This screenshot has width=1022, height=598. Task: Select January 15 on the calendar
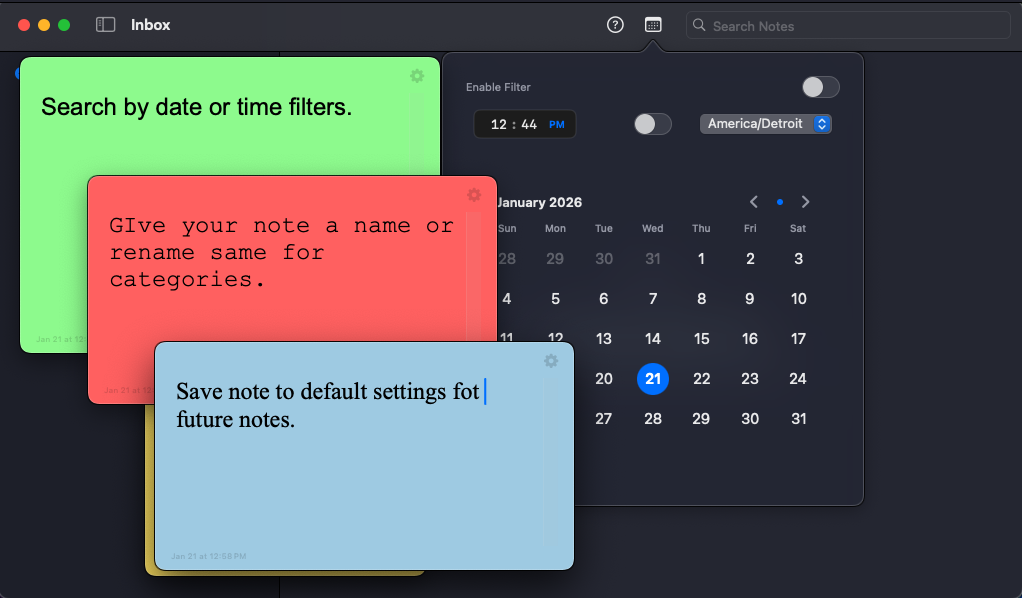(701, 338)
